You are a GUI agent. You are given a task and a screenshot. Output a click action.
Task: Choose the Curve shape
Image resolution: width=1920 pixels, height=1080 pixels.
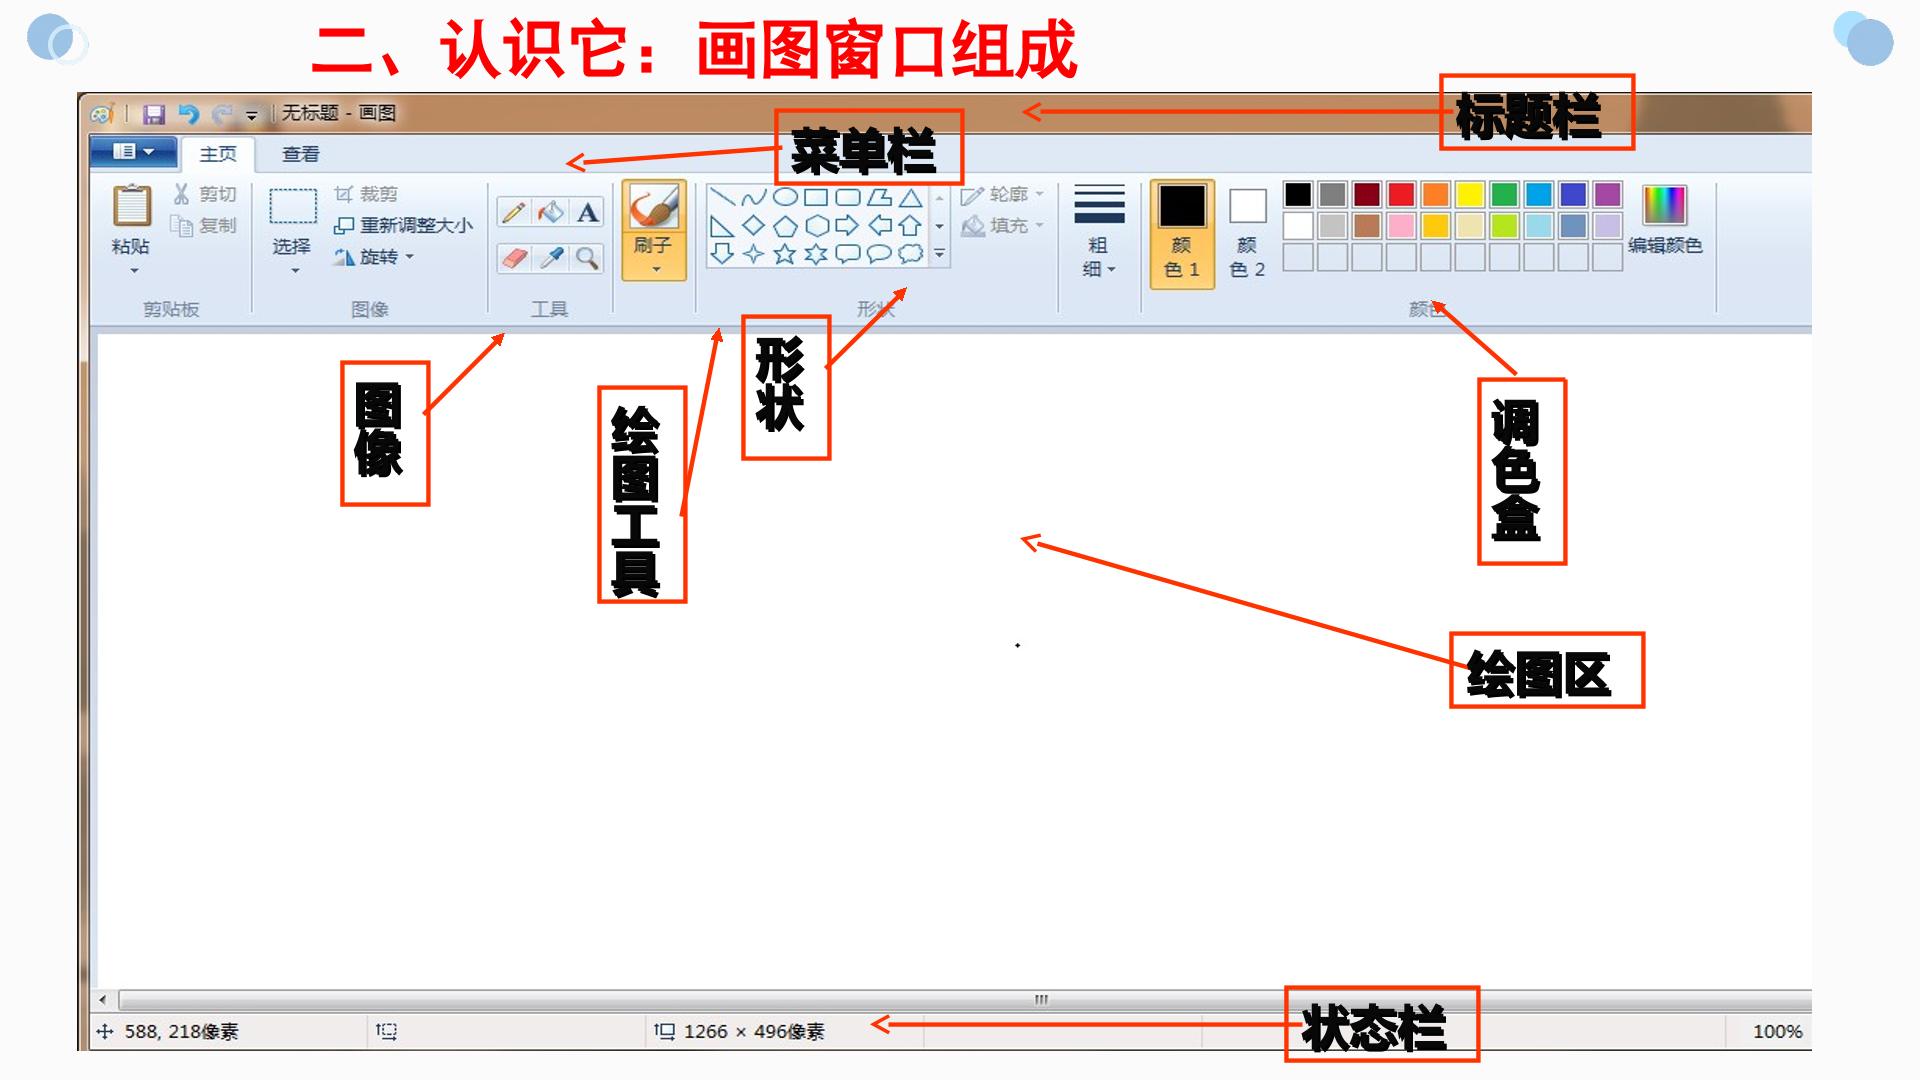coord(753,197)
